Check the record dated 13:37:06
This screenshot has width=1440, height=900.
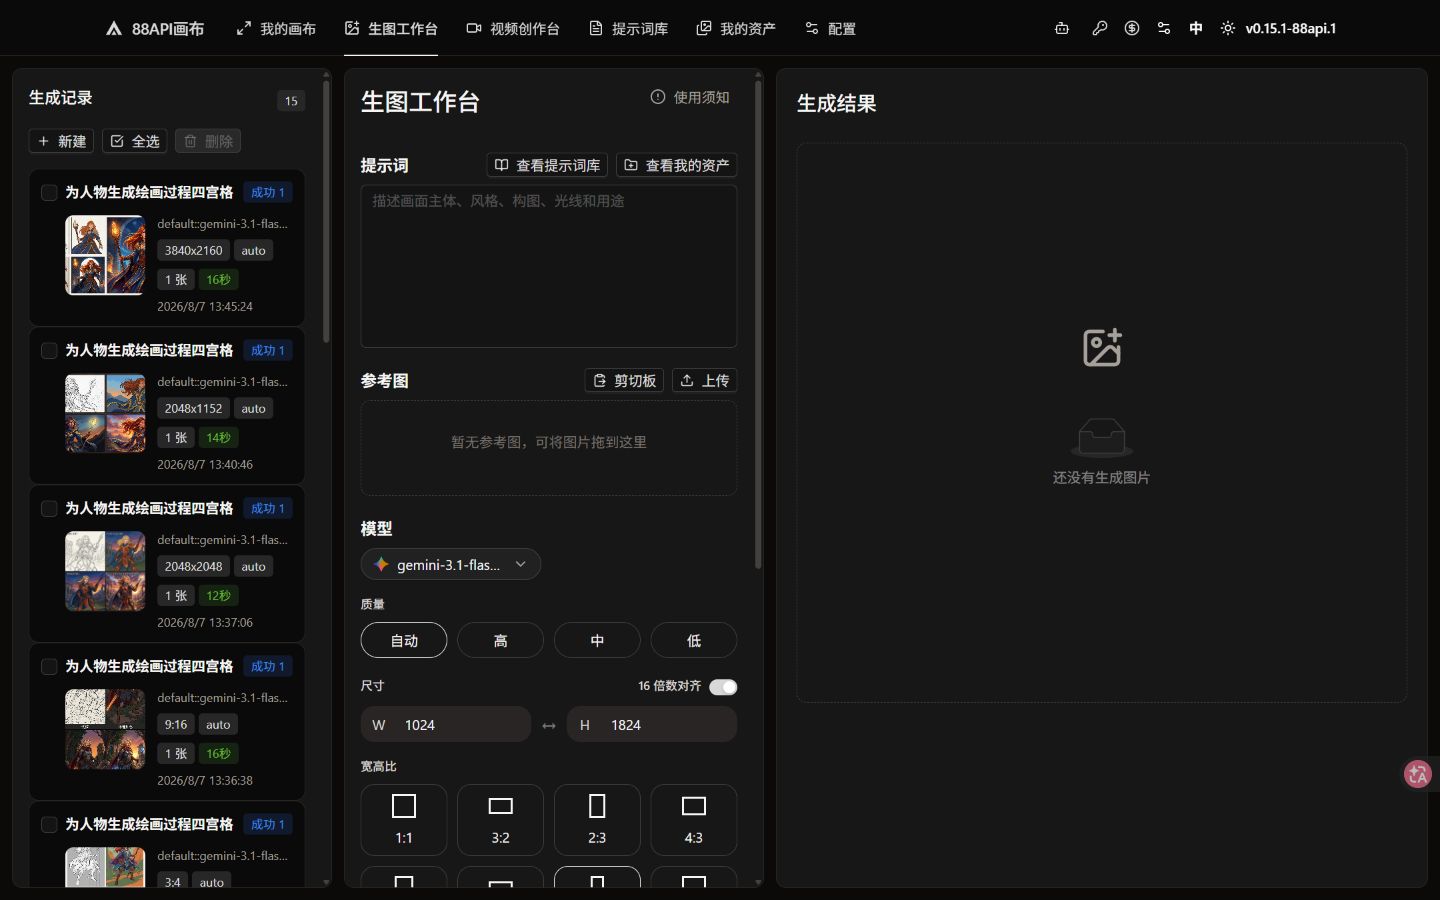(x=49, y=508)
